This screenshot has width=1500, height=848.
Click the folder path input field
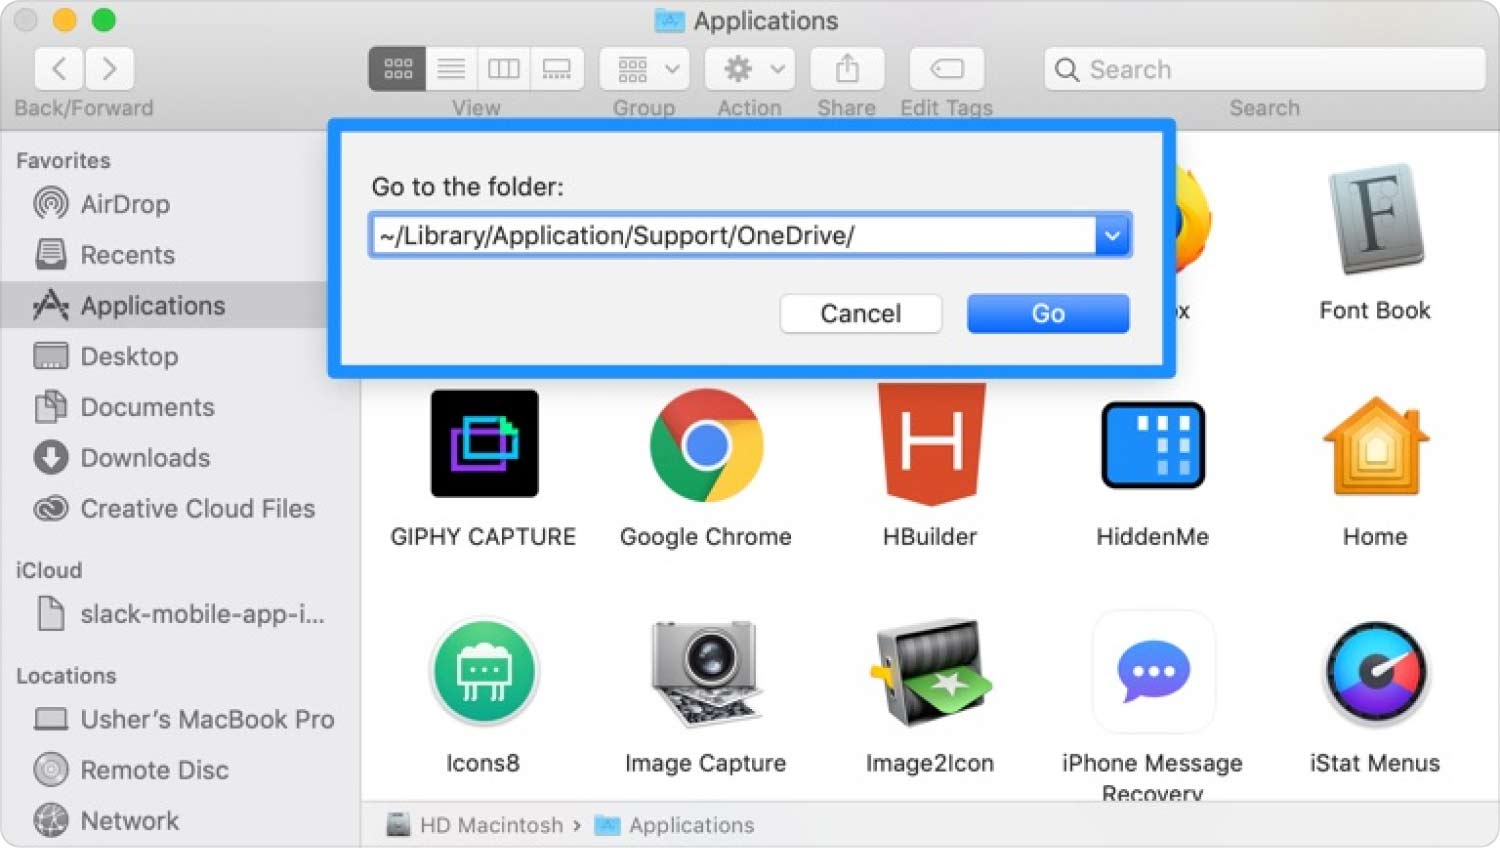733,235
